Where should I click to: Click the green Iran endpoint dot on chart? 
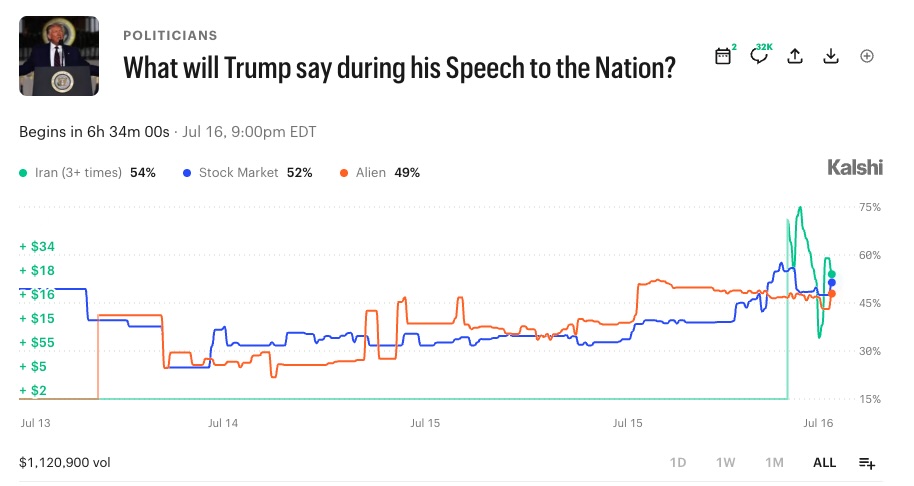(x=832, y=274)
